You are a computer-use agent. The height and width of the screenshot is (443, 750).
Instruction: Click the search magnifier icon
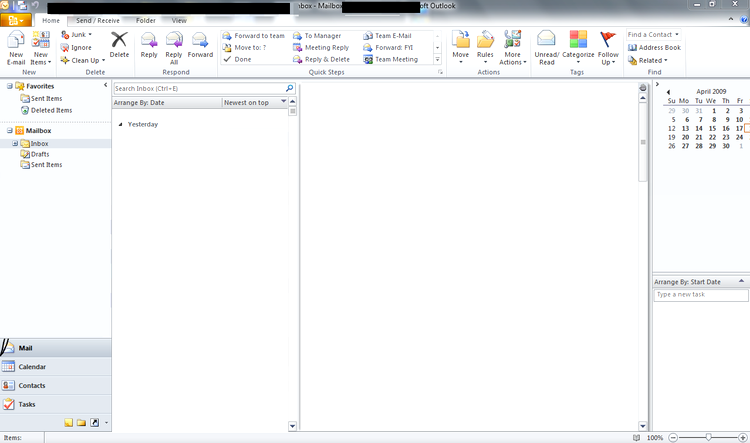point(289,89)
